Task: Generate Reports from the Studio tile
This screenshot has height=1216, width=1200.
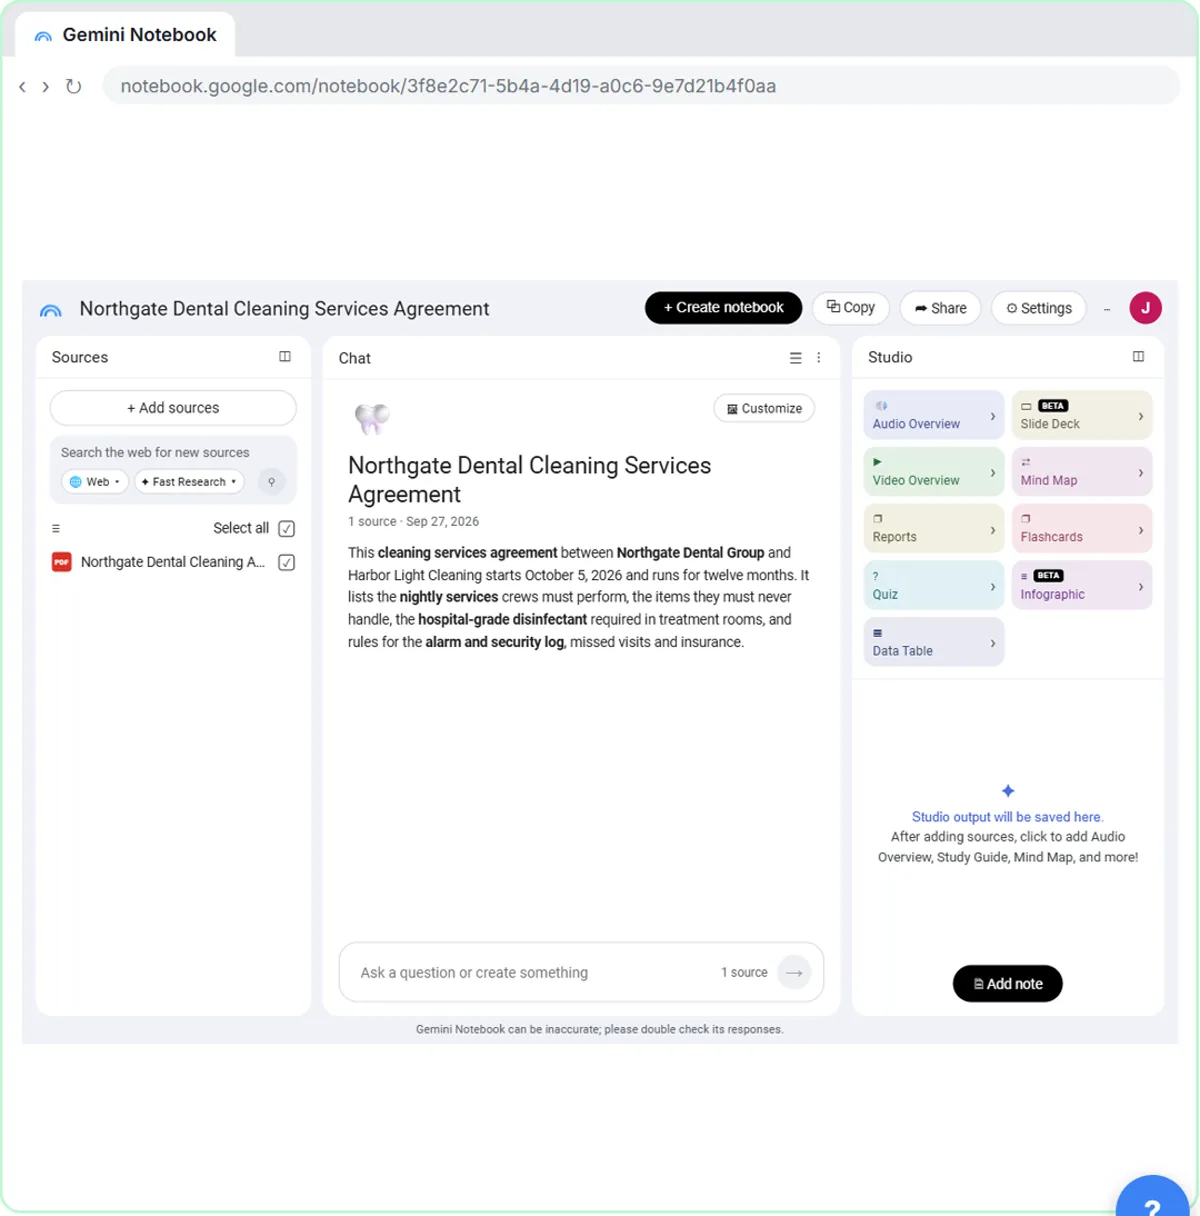Action: tap(934, 529)
